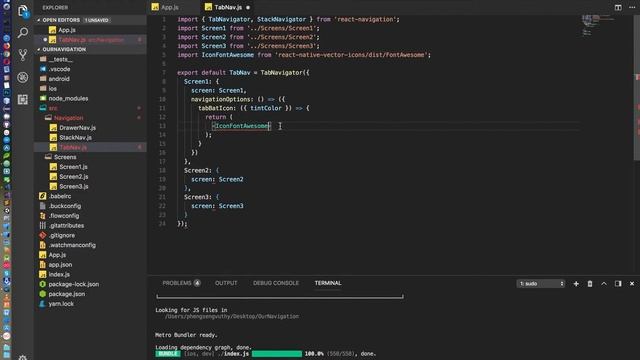Switch to the App.js editor tab
Screen dimensions: 640x360
pos(170,7)
